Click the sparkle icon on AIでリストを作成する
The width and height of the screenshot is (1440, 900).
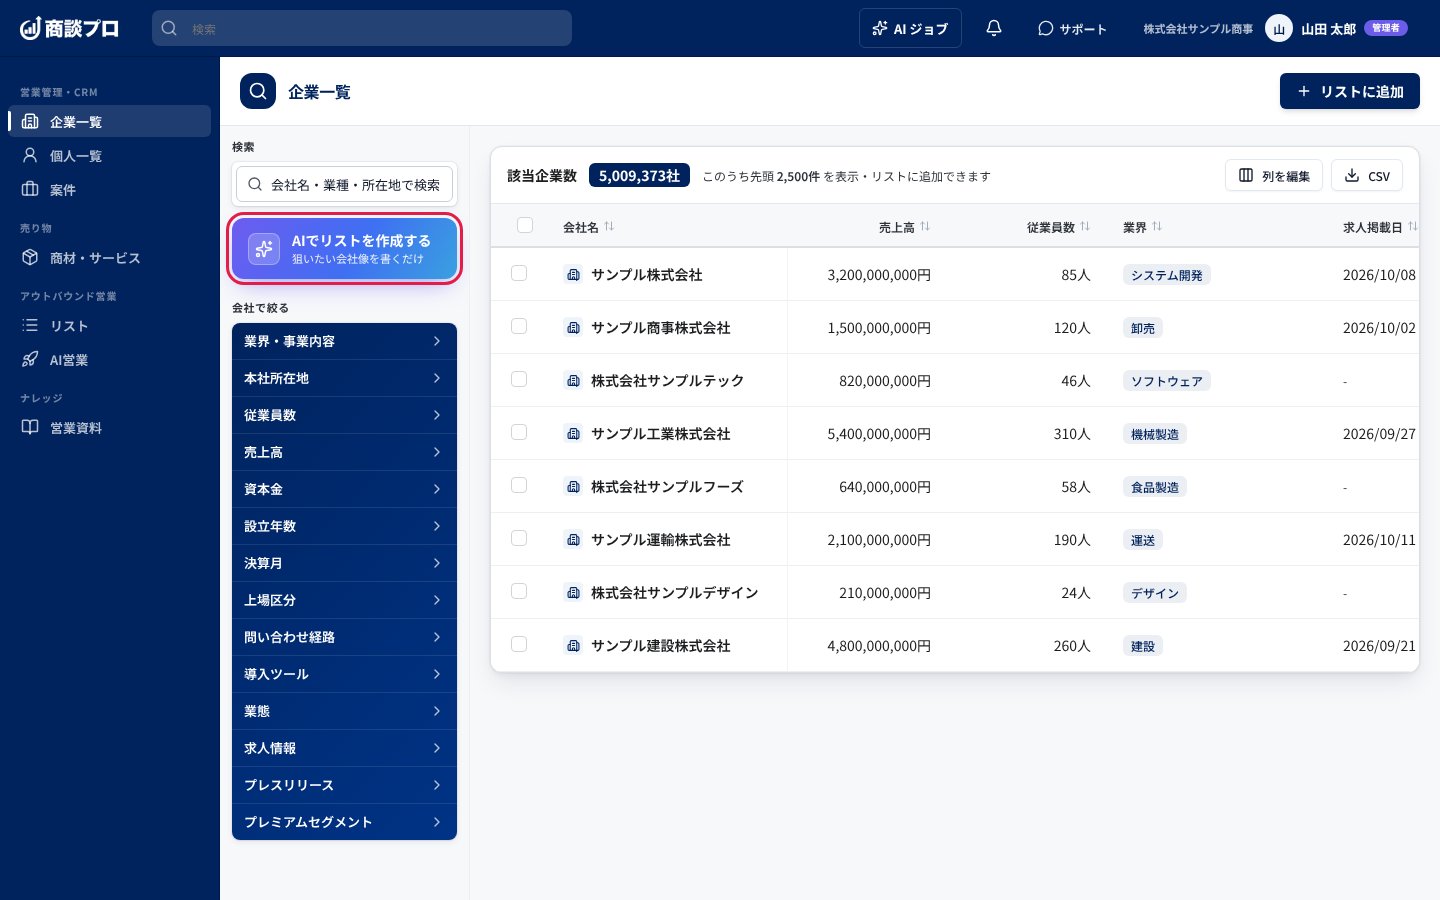pos(264,249)
